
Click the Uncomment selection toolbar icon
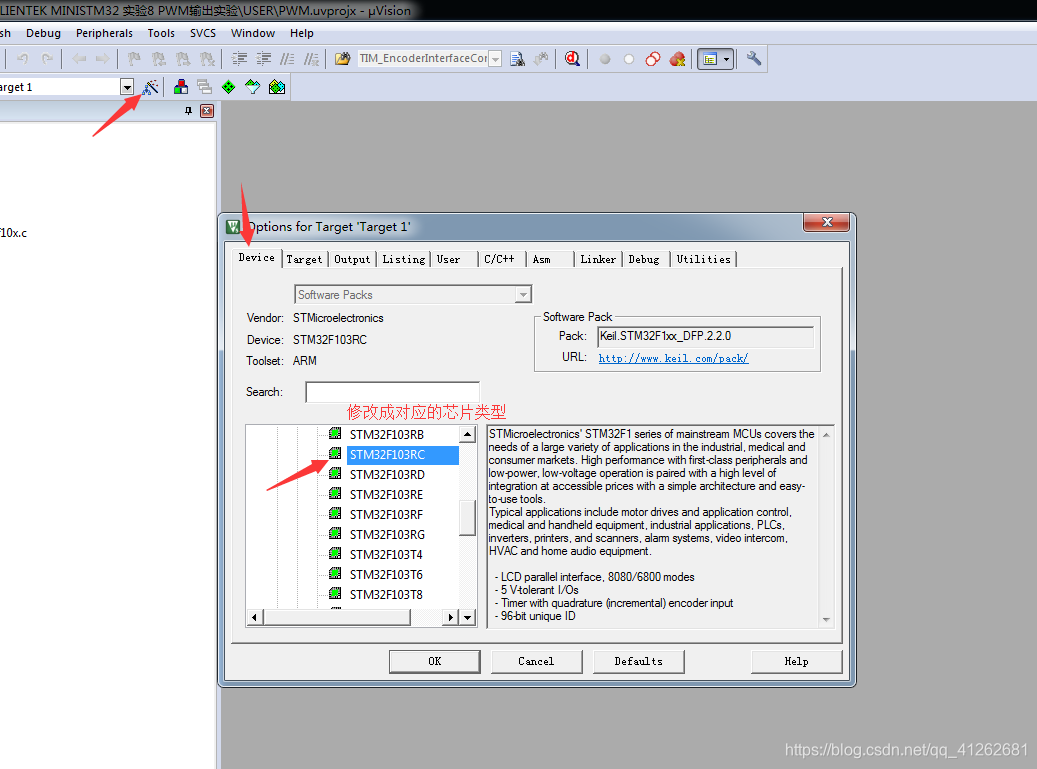311,59
